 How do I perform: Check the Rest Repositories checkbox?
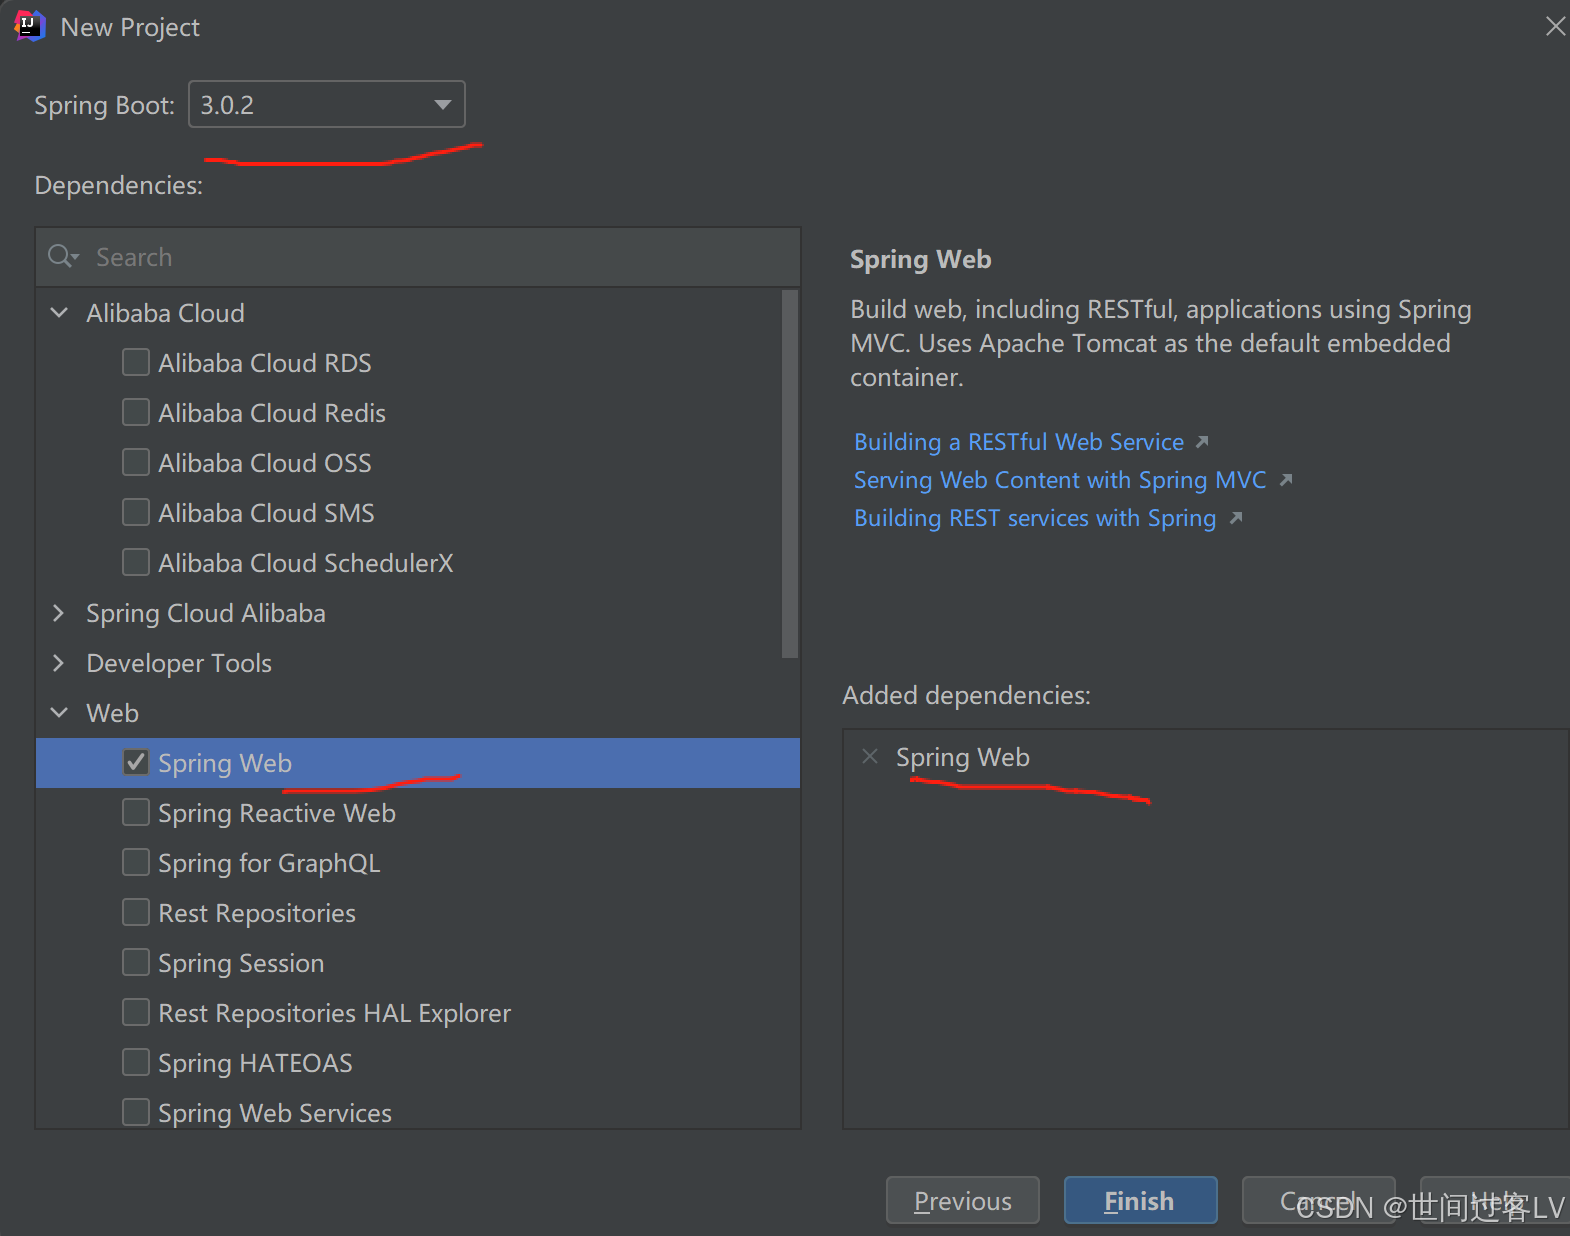click(136, 912)
